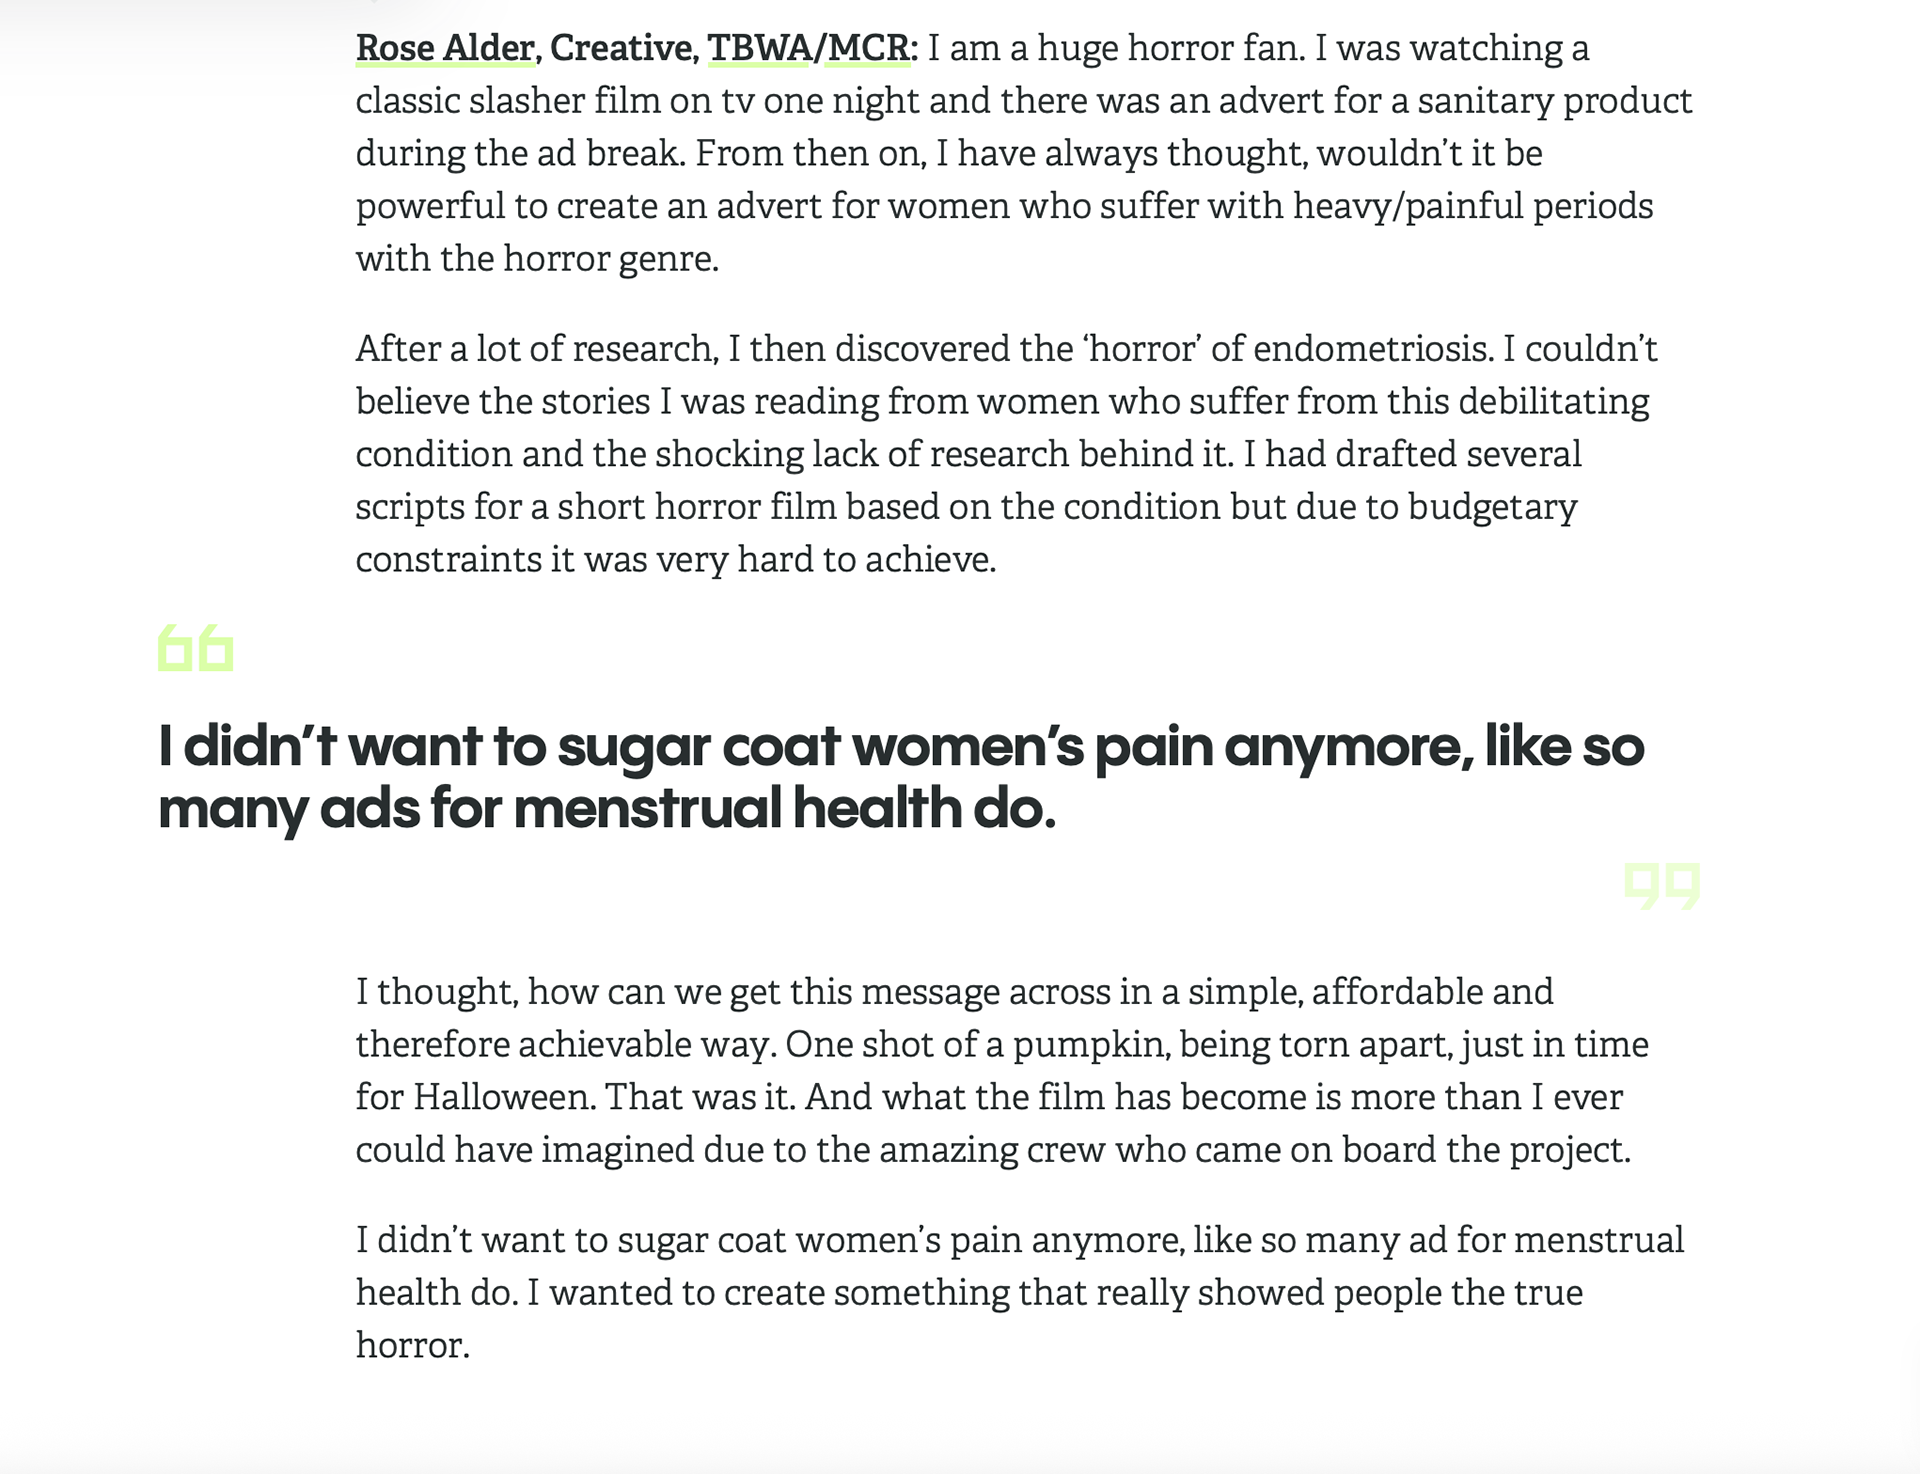This screenshot has width=1920, height=1474.
Task: Click the phrase "heavy/painful periods"
Action: 1472,206
